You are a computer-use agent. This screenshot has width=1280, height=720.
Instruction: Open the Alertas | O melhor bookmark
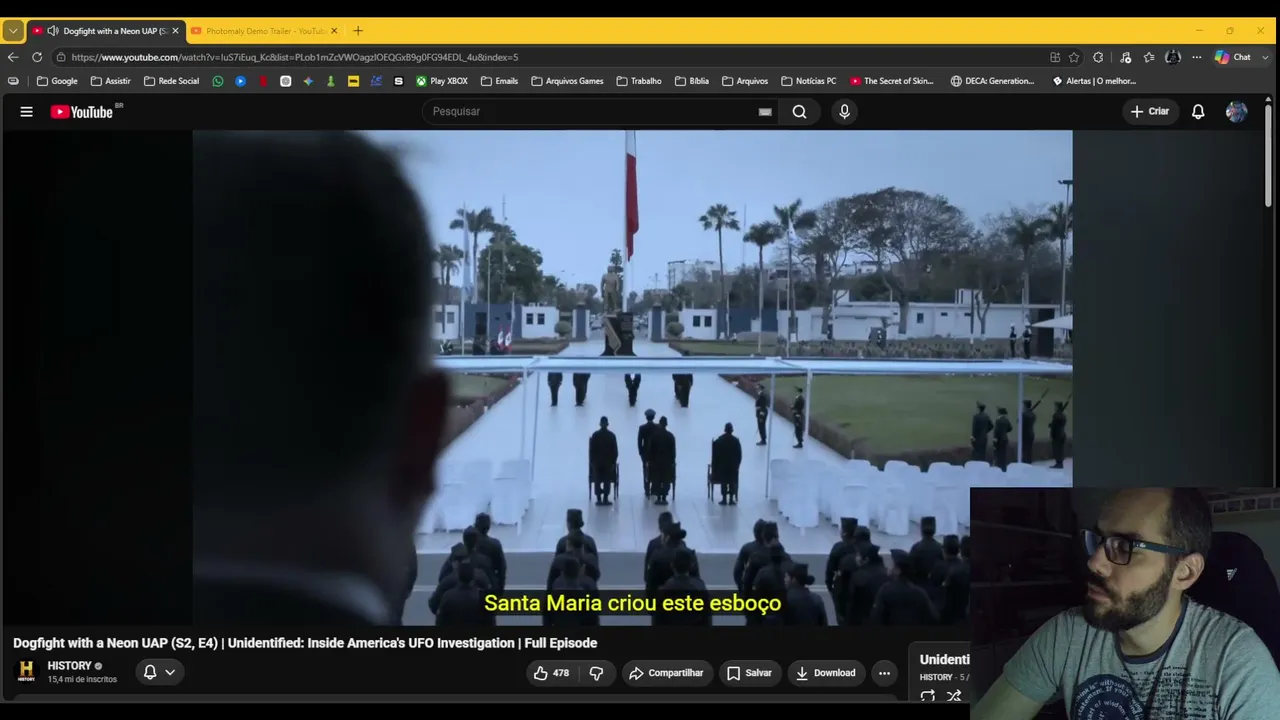pyautogui.click(x=1094, y=81)
